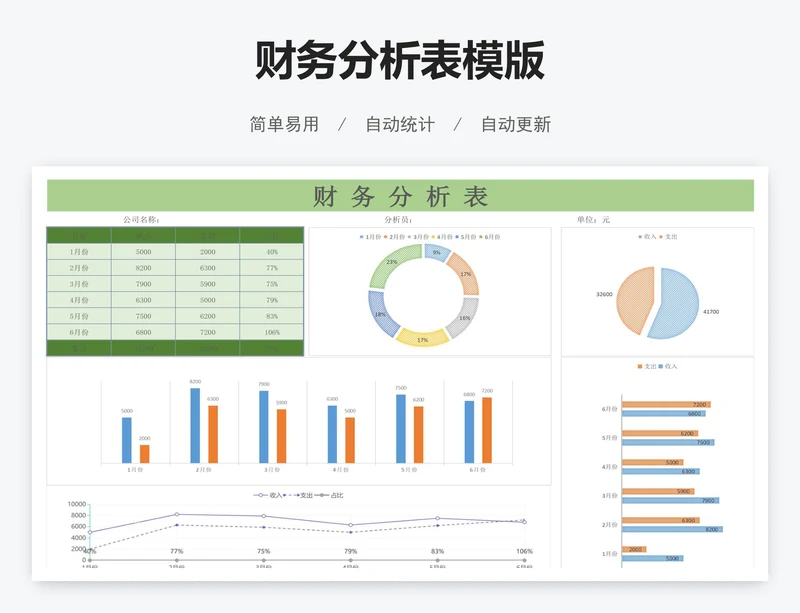Select the 2月份 cell in the table
This screenshot has width=800, height=613.
(x=79, y=267)
